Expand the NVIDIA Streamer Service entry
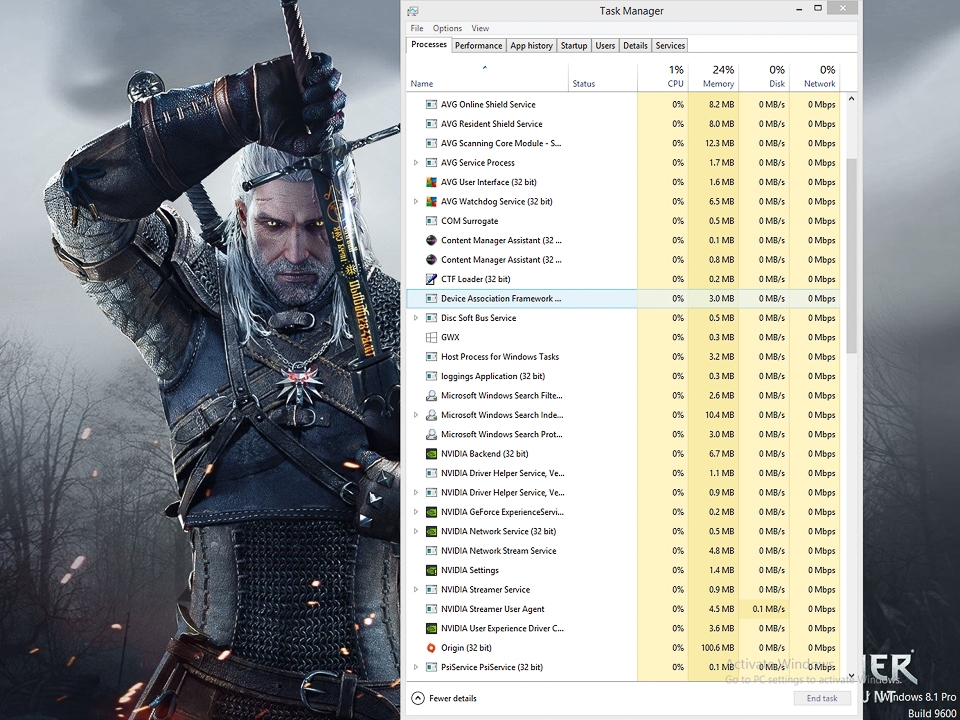This screenshot has height=720, width=960. pyautogui.click(x=416, y=590)
